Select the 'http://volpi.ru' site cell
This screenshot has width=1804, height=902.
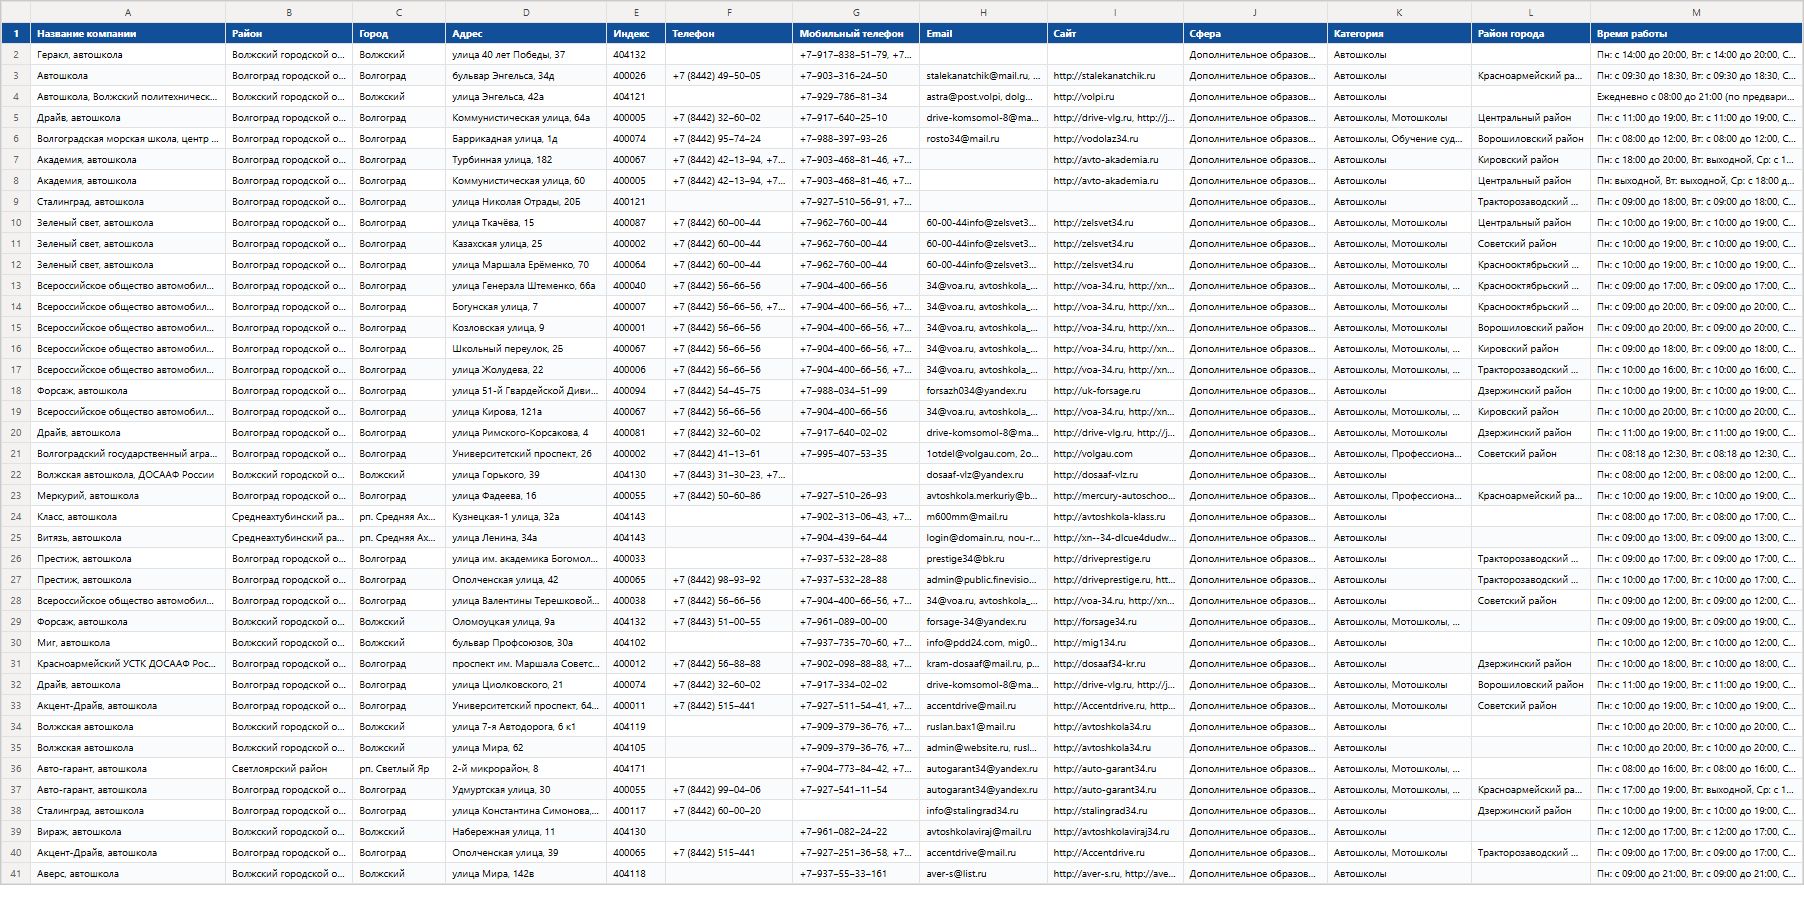pos(1115,97)
